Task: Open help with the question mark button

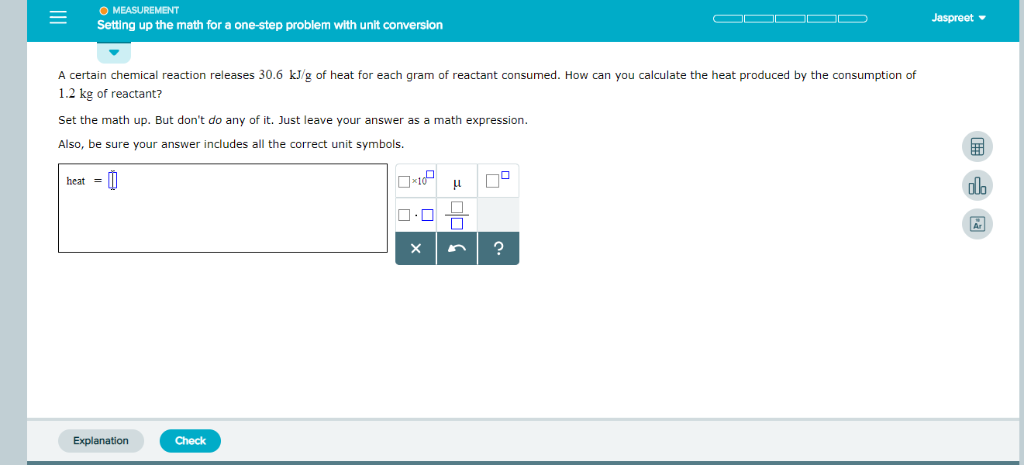Action: point(498,249)
